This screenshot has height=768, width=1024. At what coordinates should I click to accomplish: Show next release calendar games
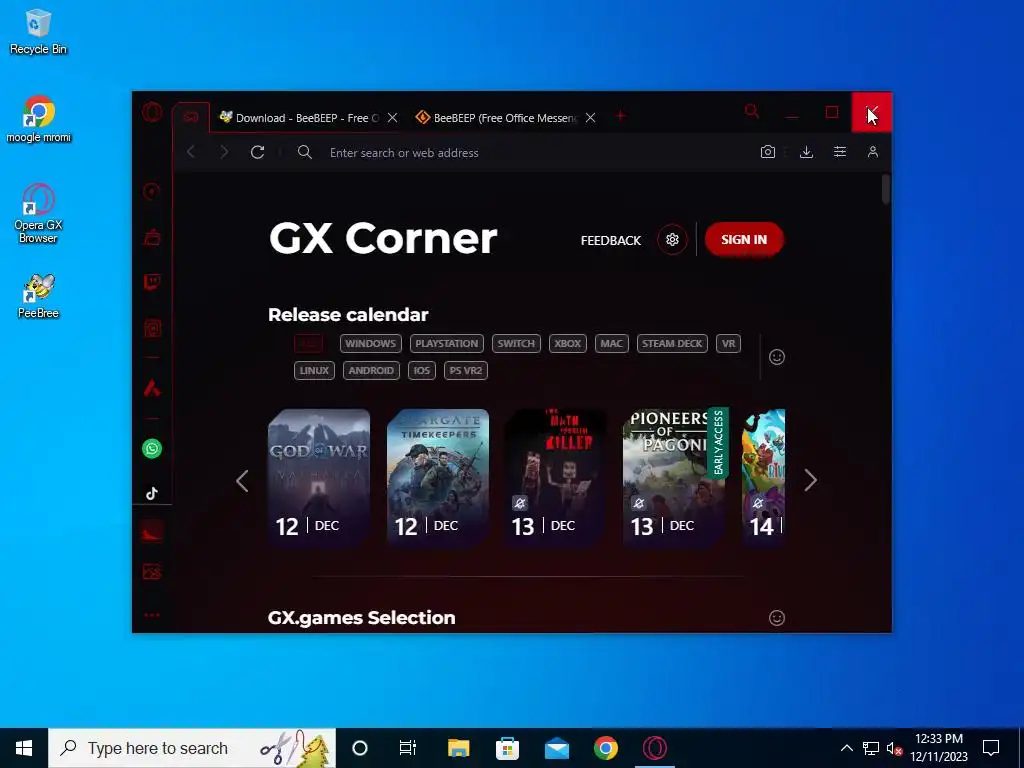[x=810, y=481]
